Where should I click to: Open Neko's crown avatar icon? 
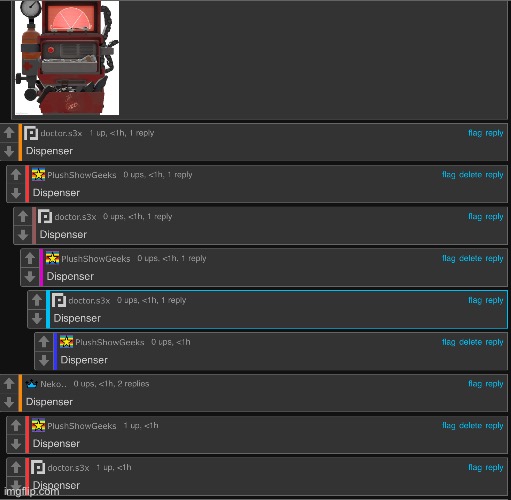click(31, 384)
